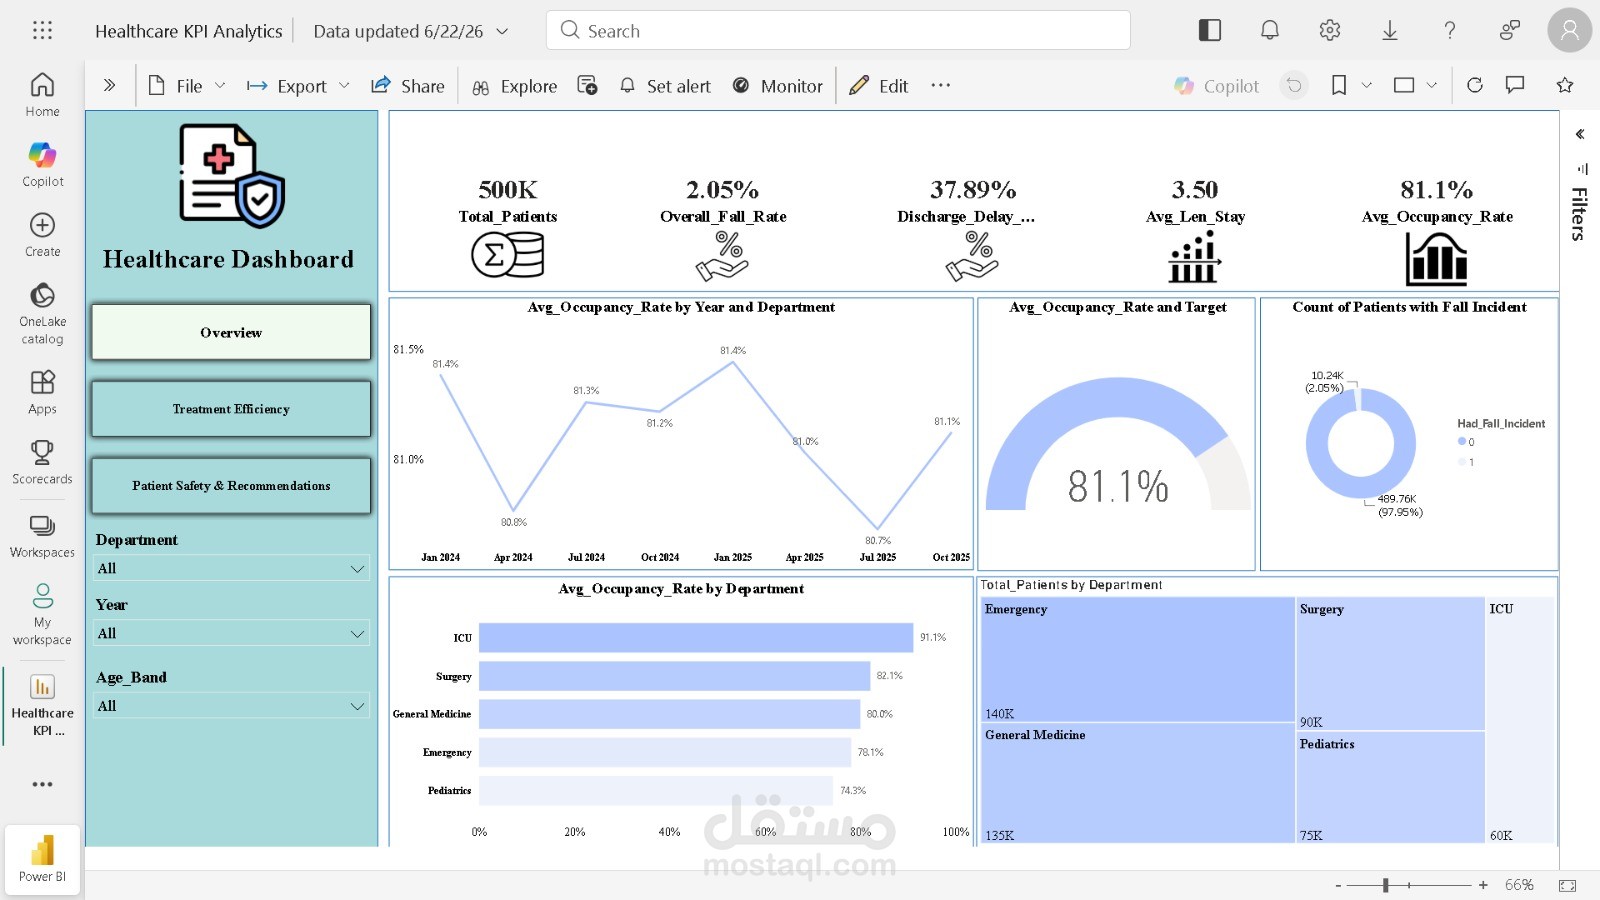The width and height of the screenshot is (1600, 900).
Task: Click Share in the toolbar
Action: (x=407, y=86)
